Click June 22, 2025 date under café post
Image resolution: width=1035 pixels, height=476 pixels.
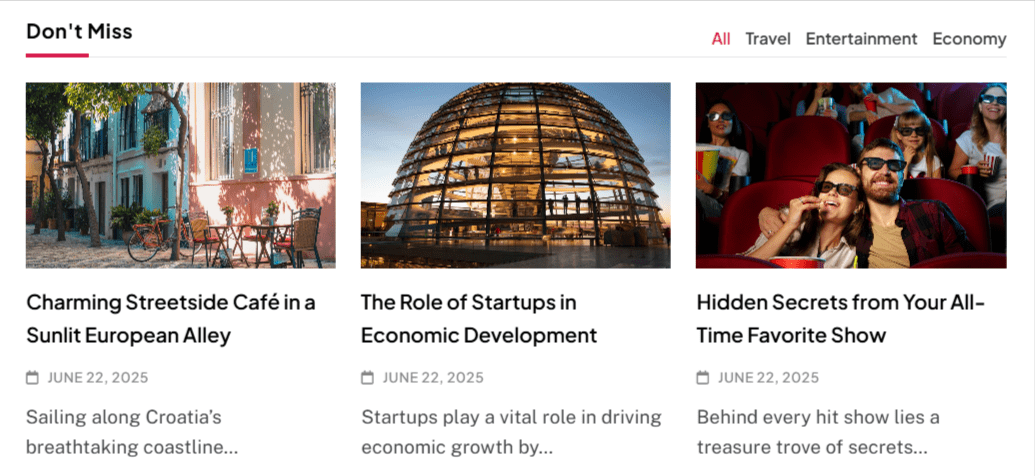point(98,378)
